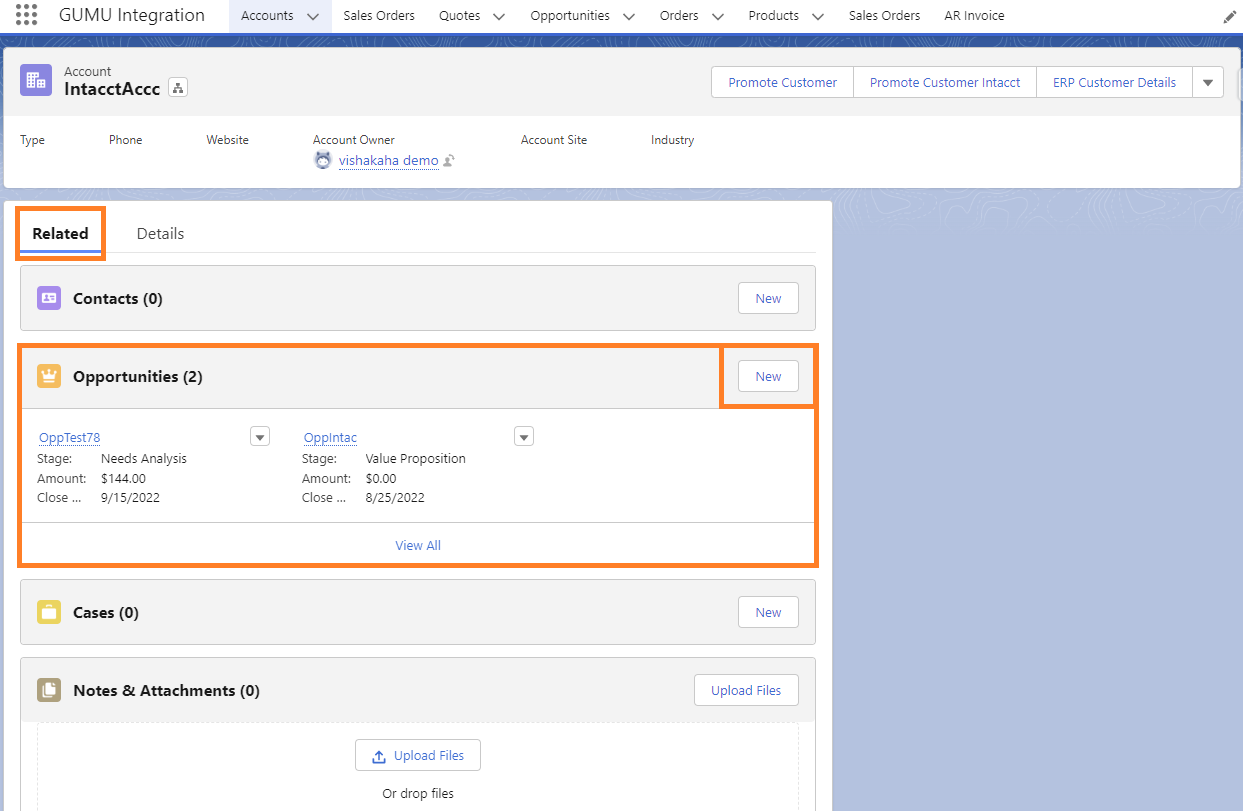The image size is (1243, 811).
Task: Open the Opportunities navigation tab
Action: 570,16
